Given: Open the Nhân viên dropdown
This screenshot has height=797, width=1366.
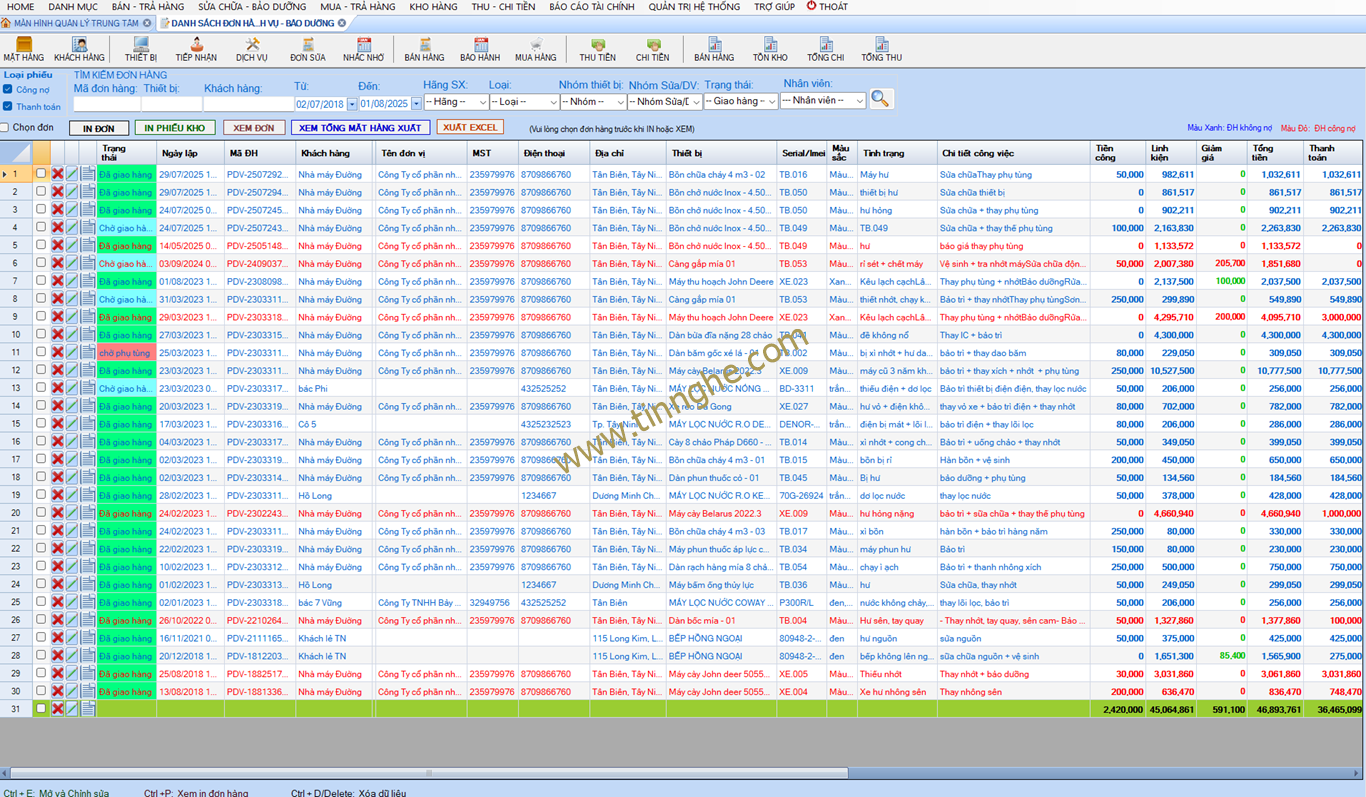Looking at the screenshot, I should tap(822, 100).
